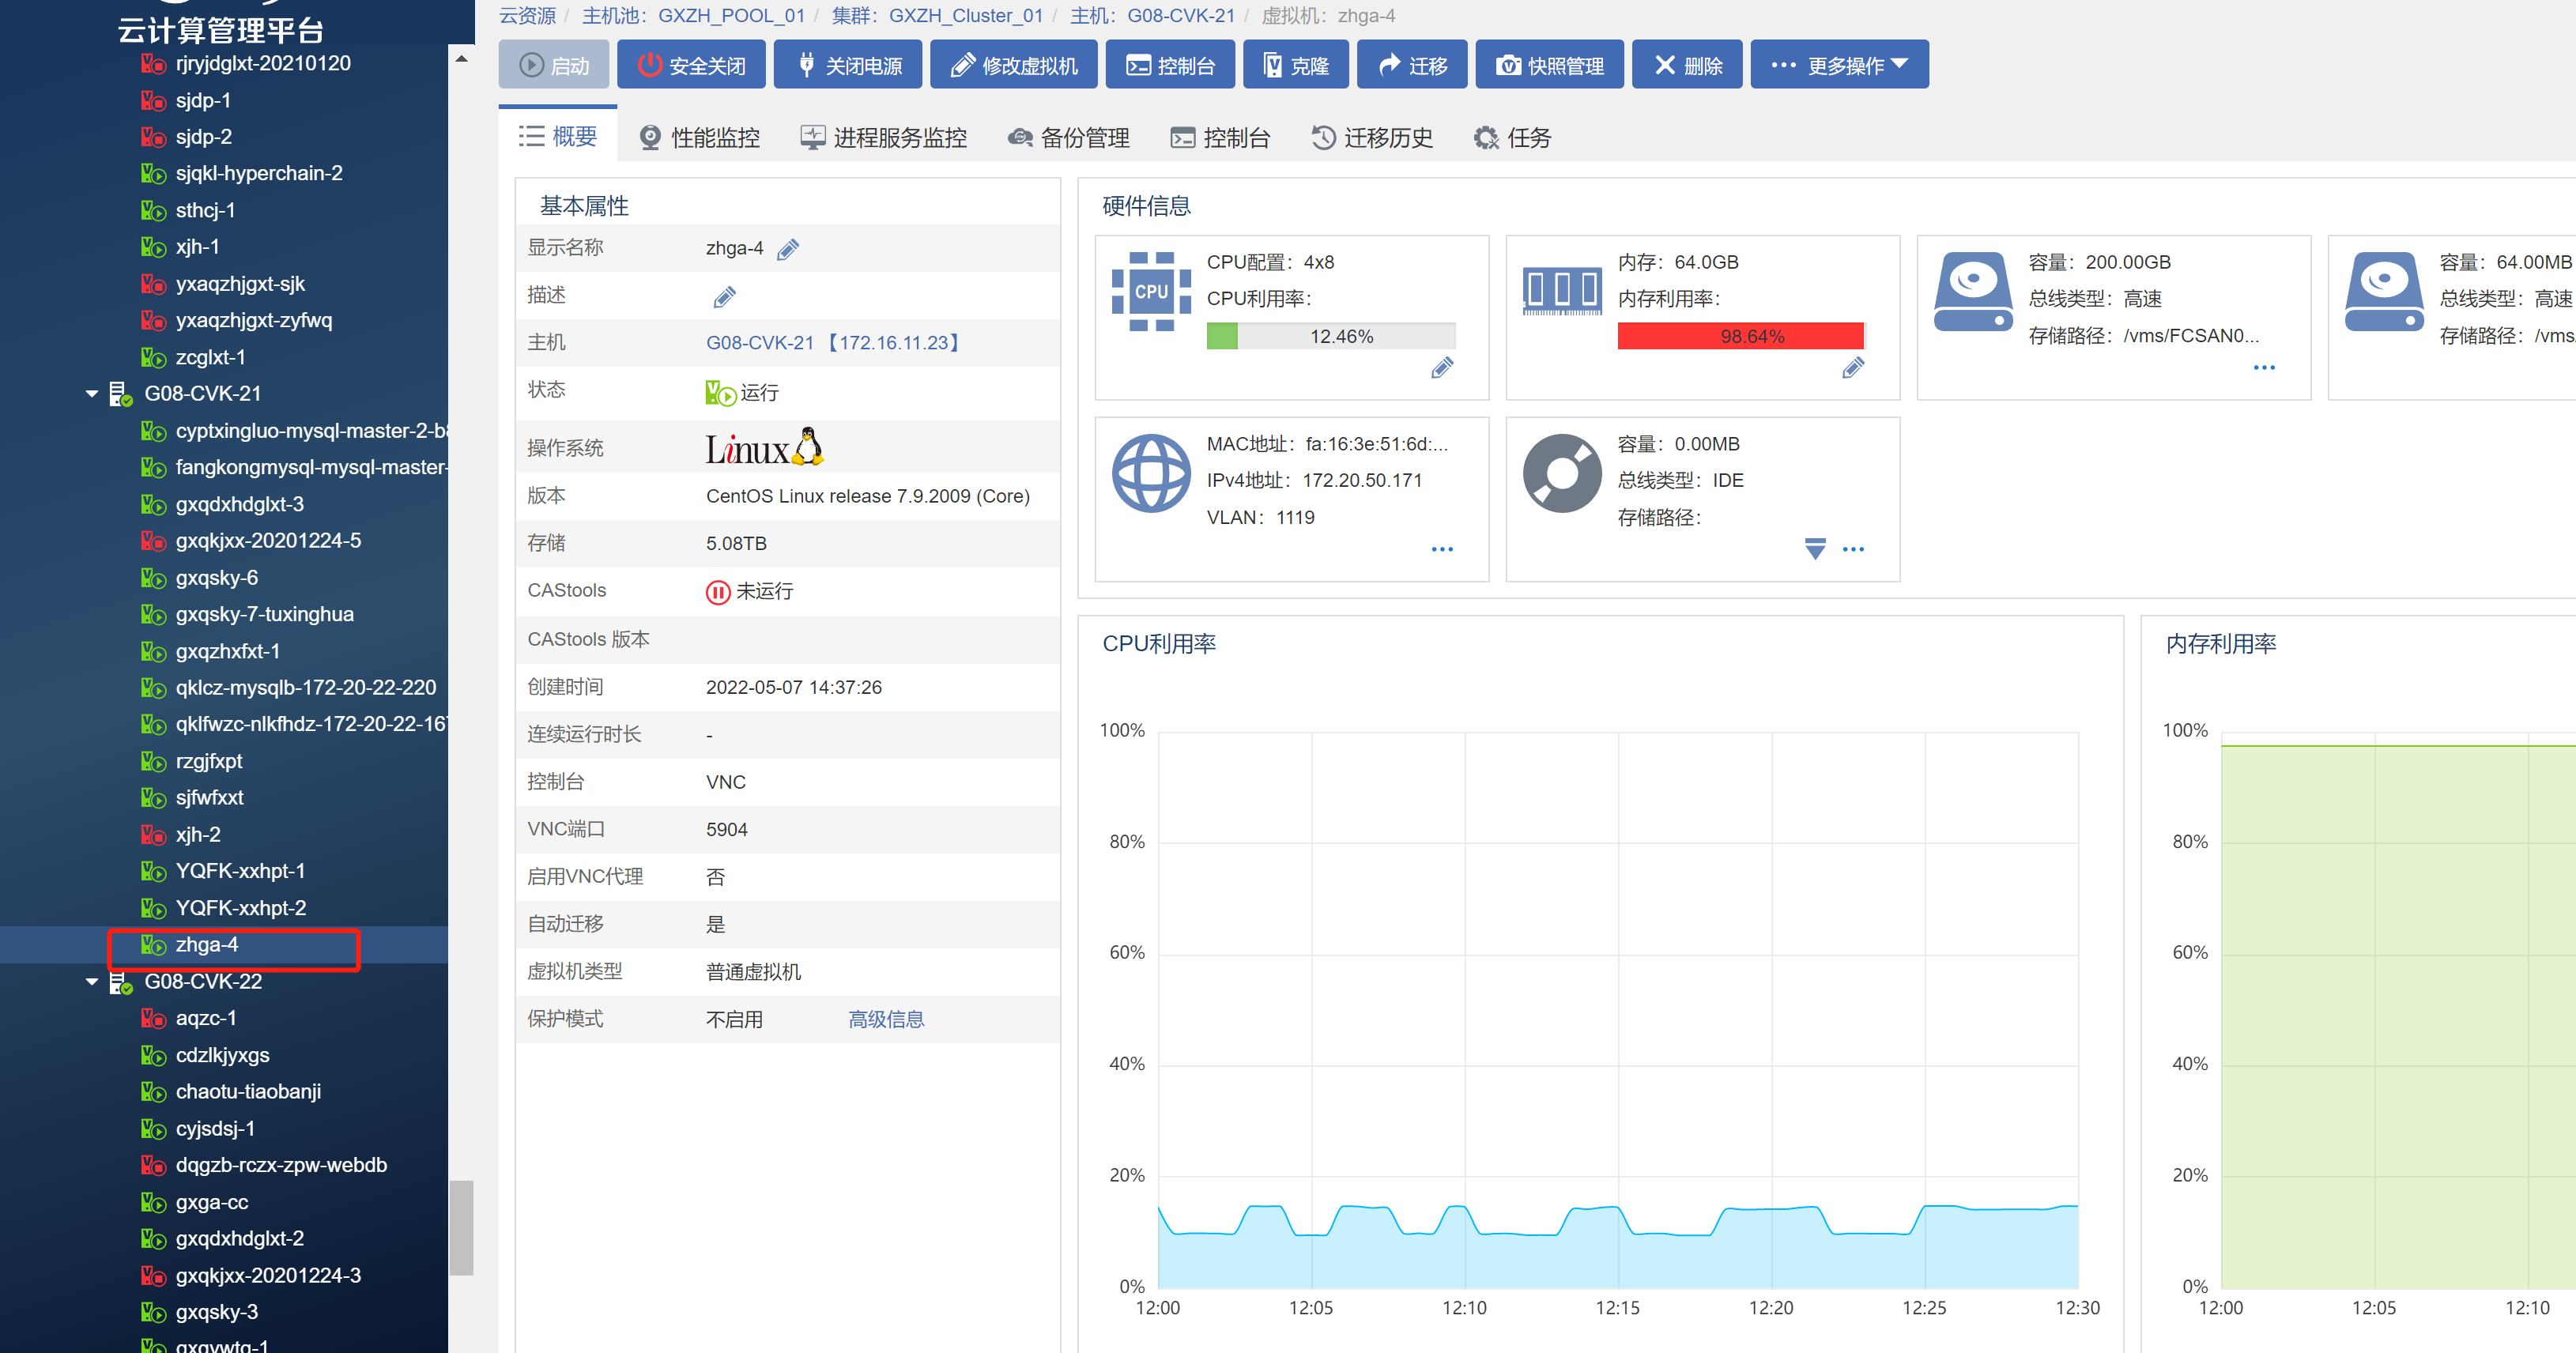Click the pencil icon beside display name zhga-4
This screenshot has height=1353, width=2576.
788,249
